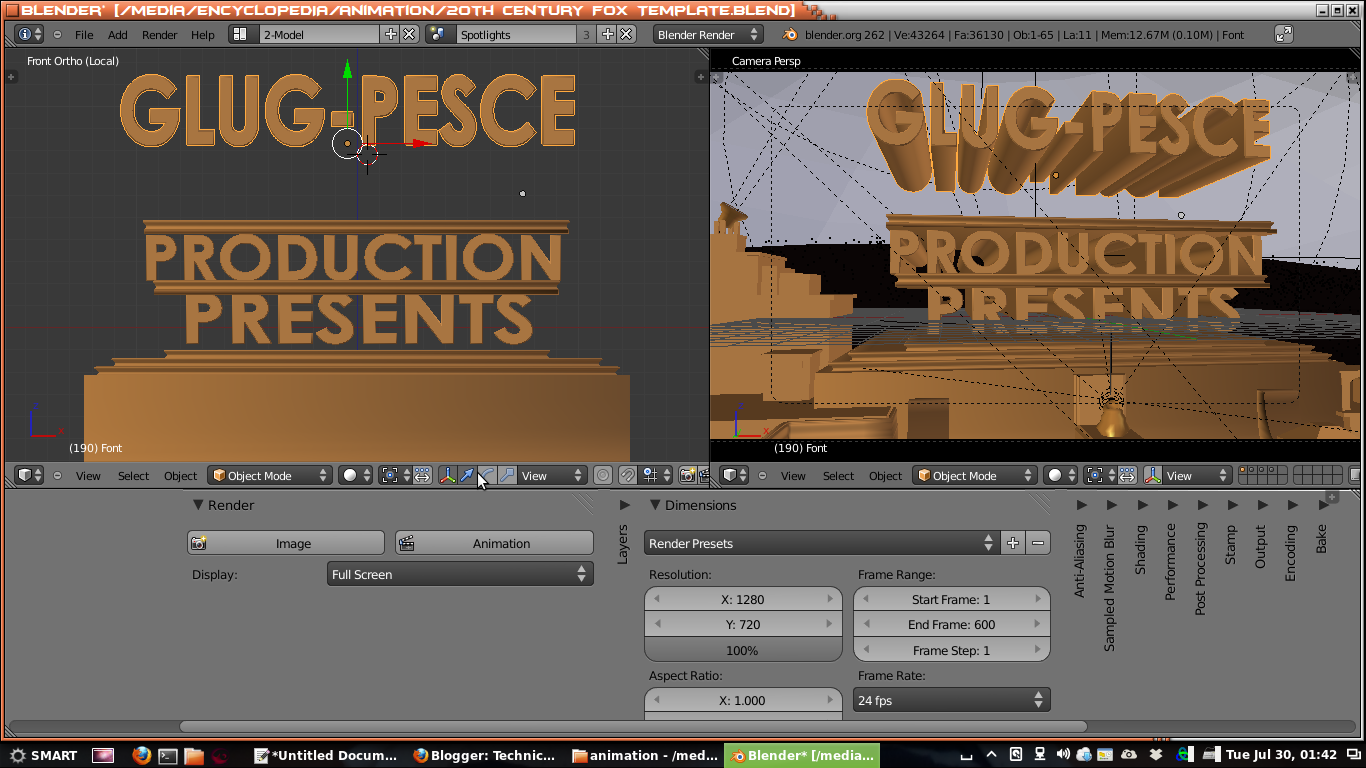Expand the Layers panel
Image resolution: width=1366 pixels, height=768 pixels.
pyautogui.click(x=625, y=505)
